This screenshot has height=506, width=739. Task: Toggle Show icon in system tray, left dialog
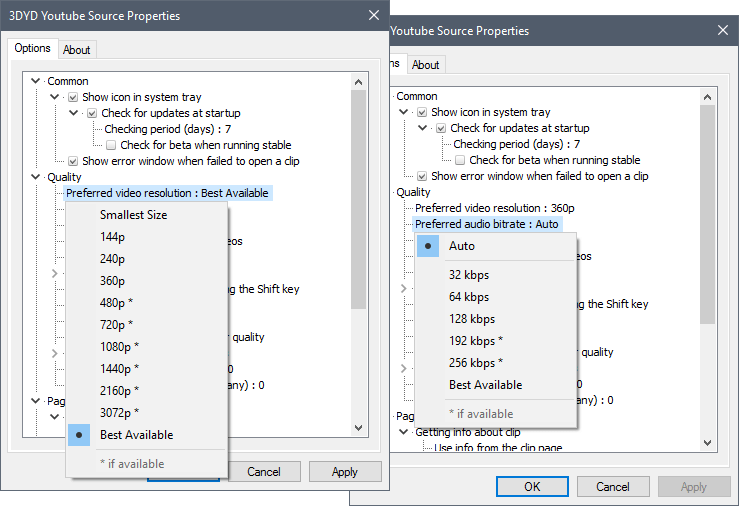pyautogui.click(x=73, y=98)
